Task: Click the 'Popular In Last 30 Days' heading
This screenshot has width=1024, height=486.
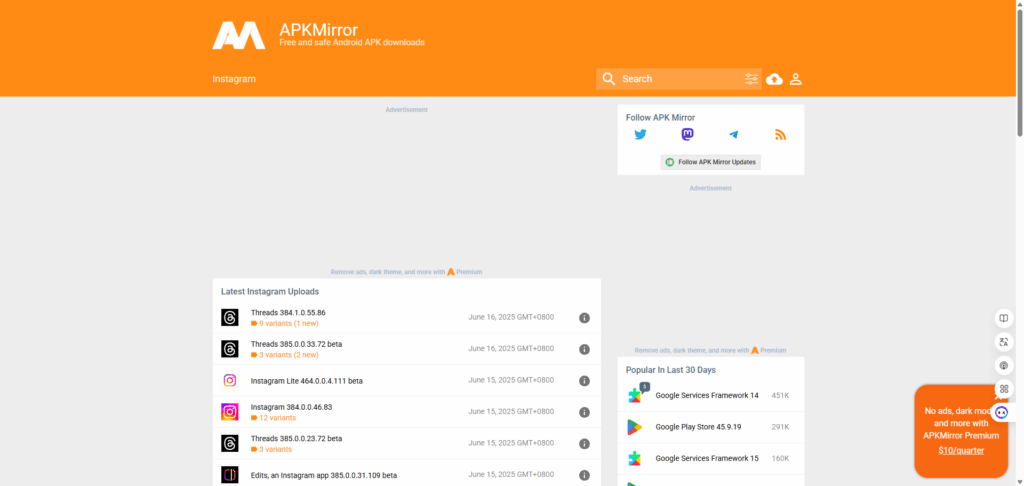Action: (671, 370)
